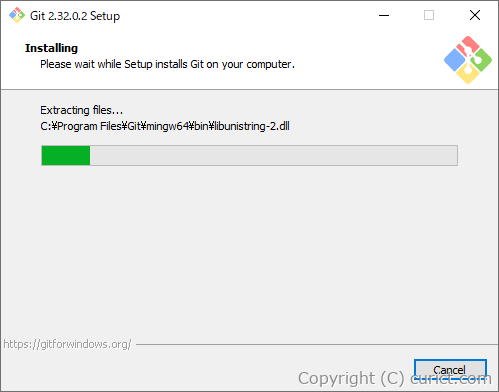Click the libunistring-2.dll file path text
This screenshot has width=499, height=392.
click(165, 126)
